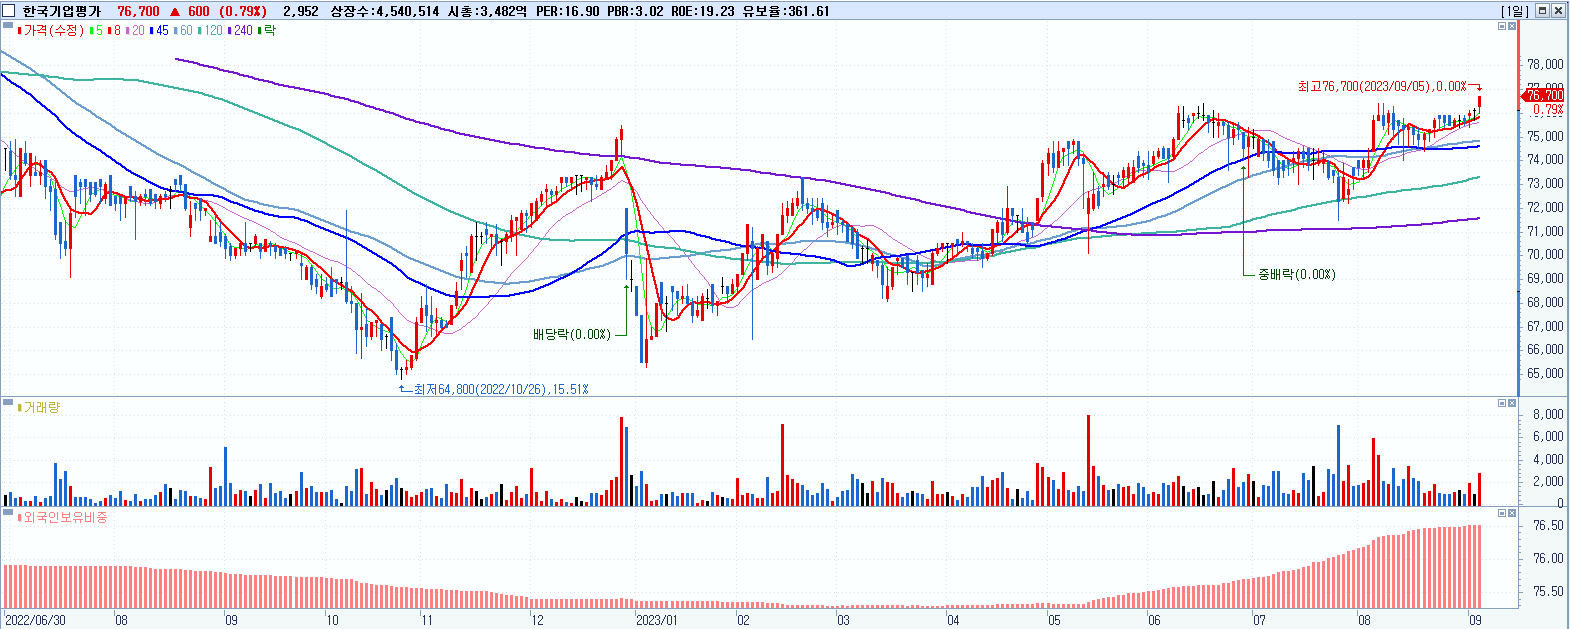Tick the checkbox beside 한국기업평가 stock name
Viewport: 1570px width, 629px height.
(x=9, y=11)
